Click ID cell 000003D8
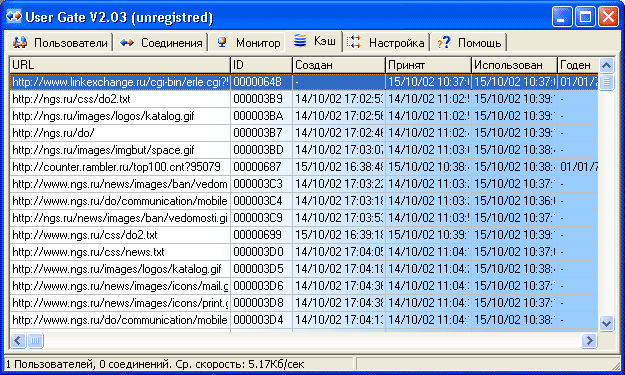 coord(261,303)
